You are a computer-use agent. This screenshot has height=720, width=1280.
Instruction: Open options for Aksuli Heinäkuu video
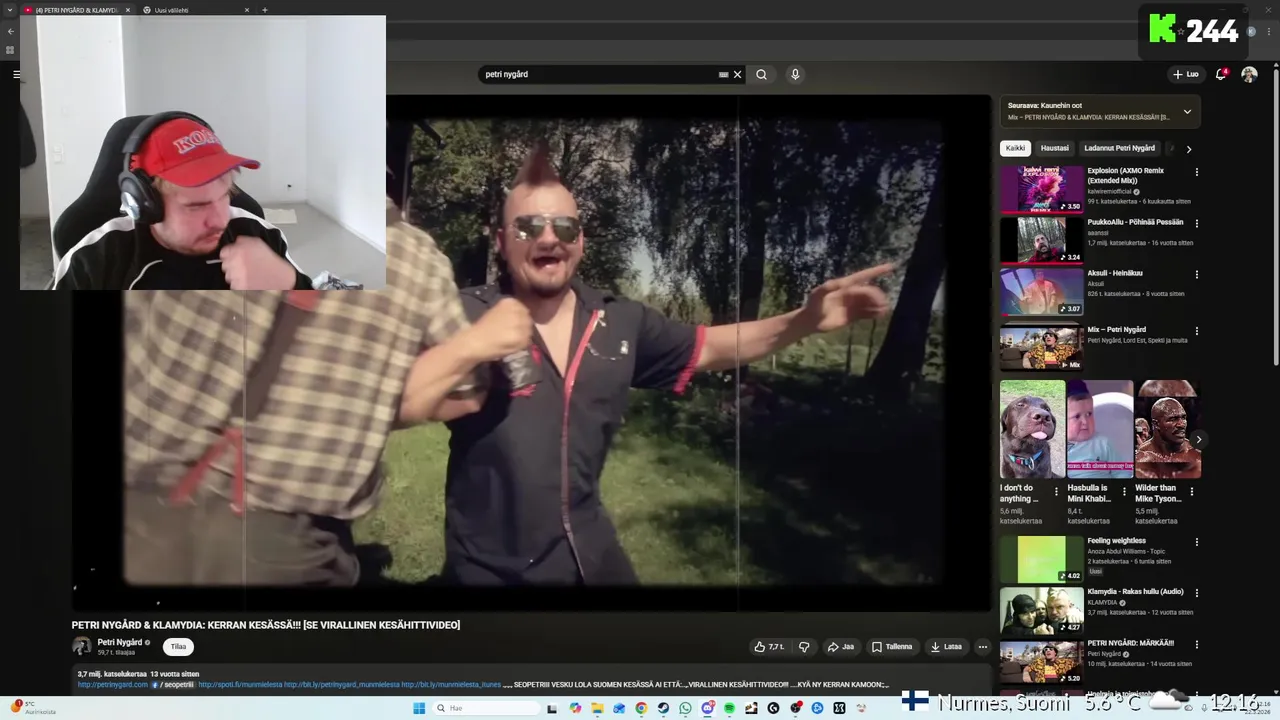coord(1196,274)
